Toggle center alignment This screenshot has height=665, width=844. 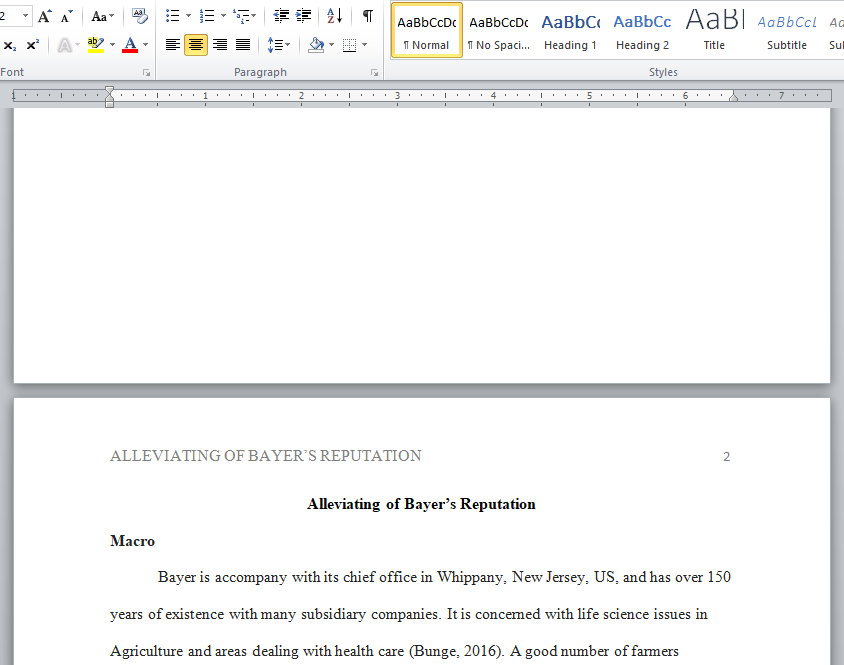(196, 45)
